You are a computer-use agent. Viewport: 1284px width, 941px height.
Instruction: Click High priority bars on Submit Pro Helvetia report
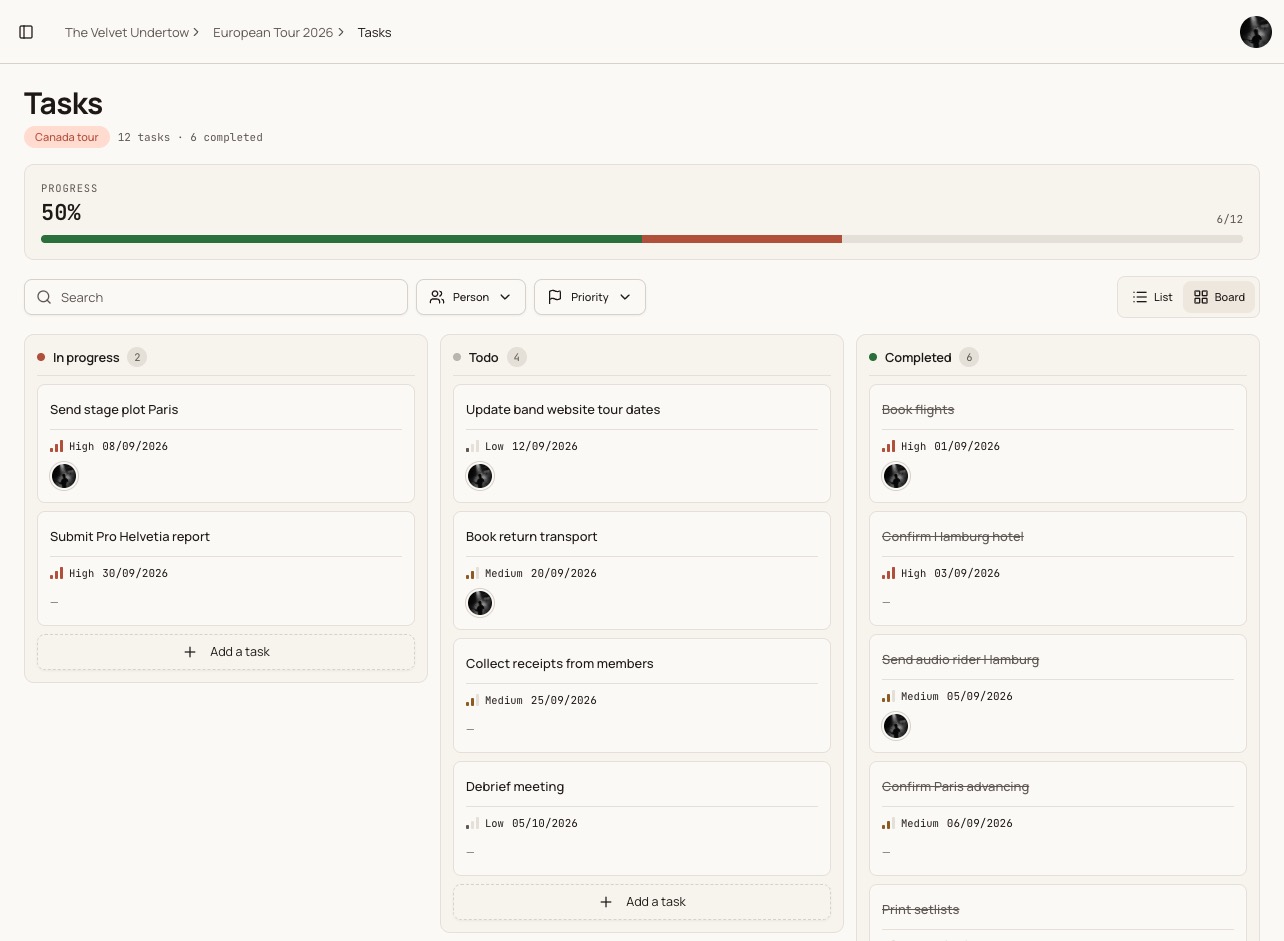[57, 573]
